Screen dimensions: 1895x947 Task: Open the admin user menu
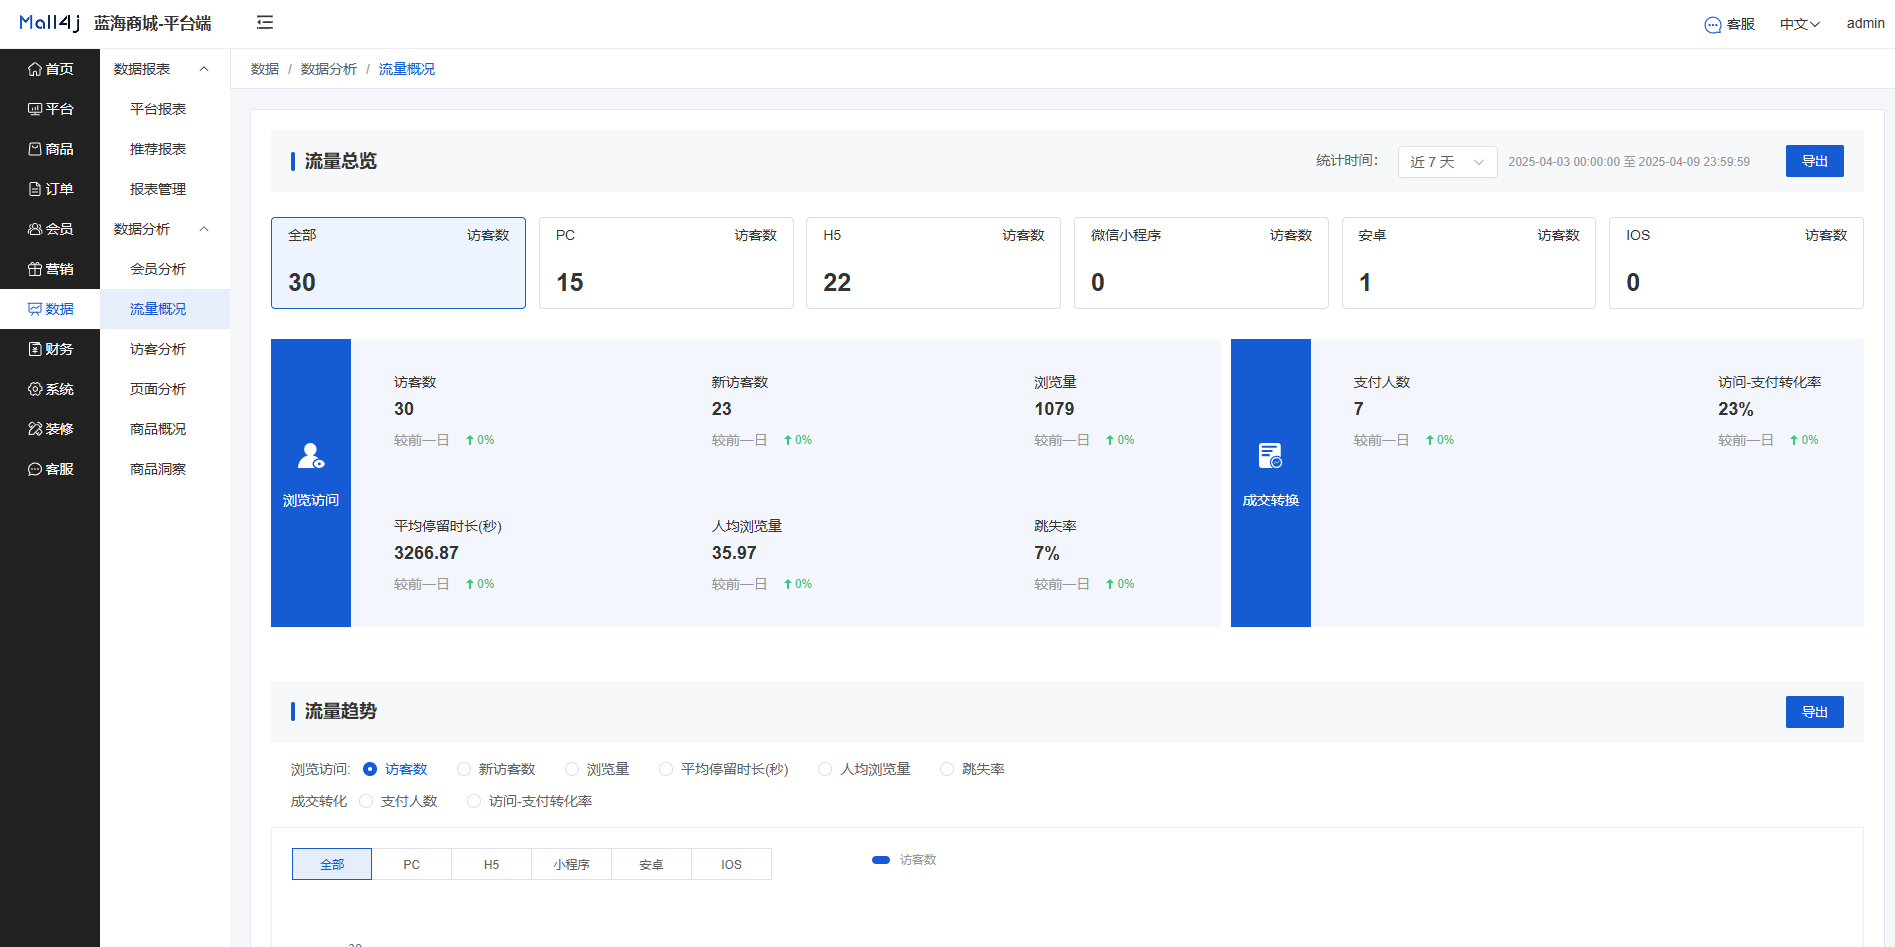(x=1865, y=23)
